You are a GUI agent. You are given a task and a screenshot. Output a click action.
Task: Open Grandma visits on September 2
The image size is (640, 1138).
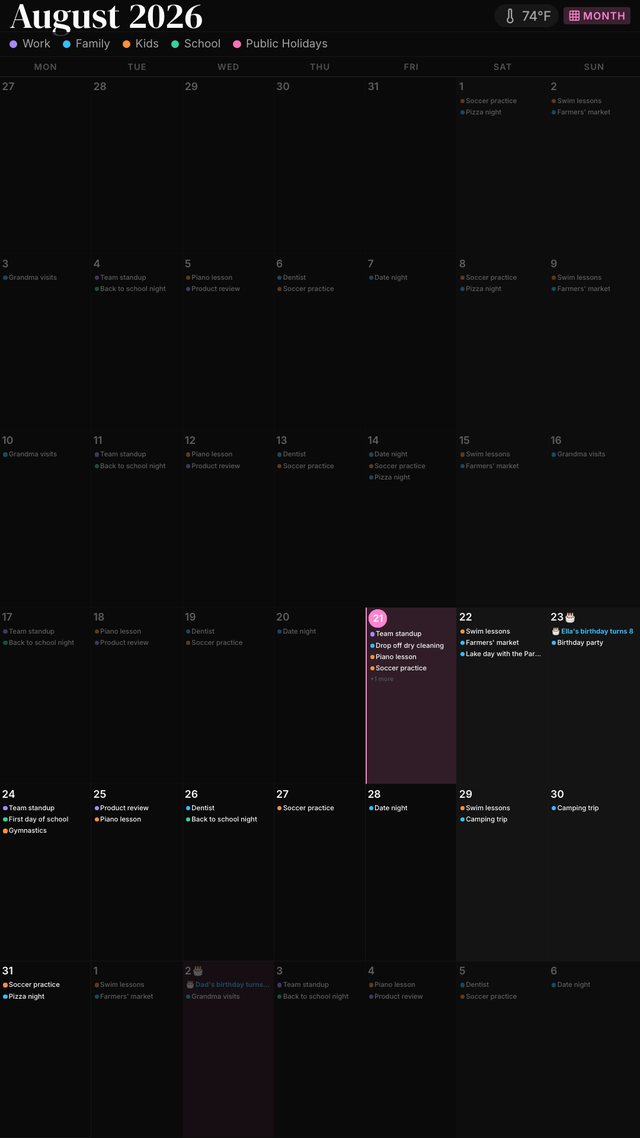[213, 996]
